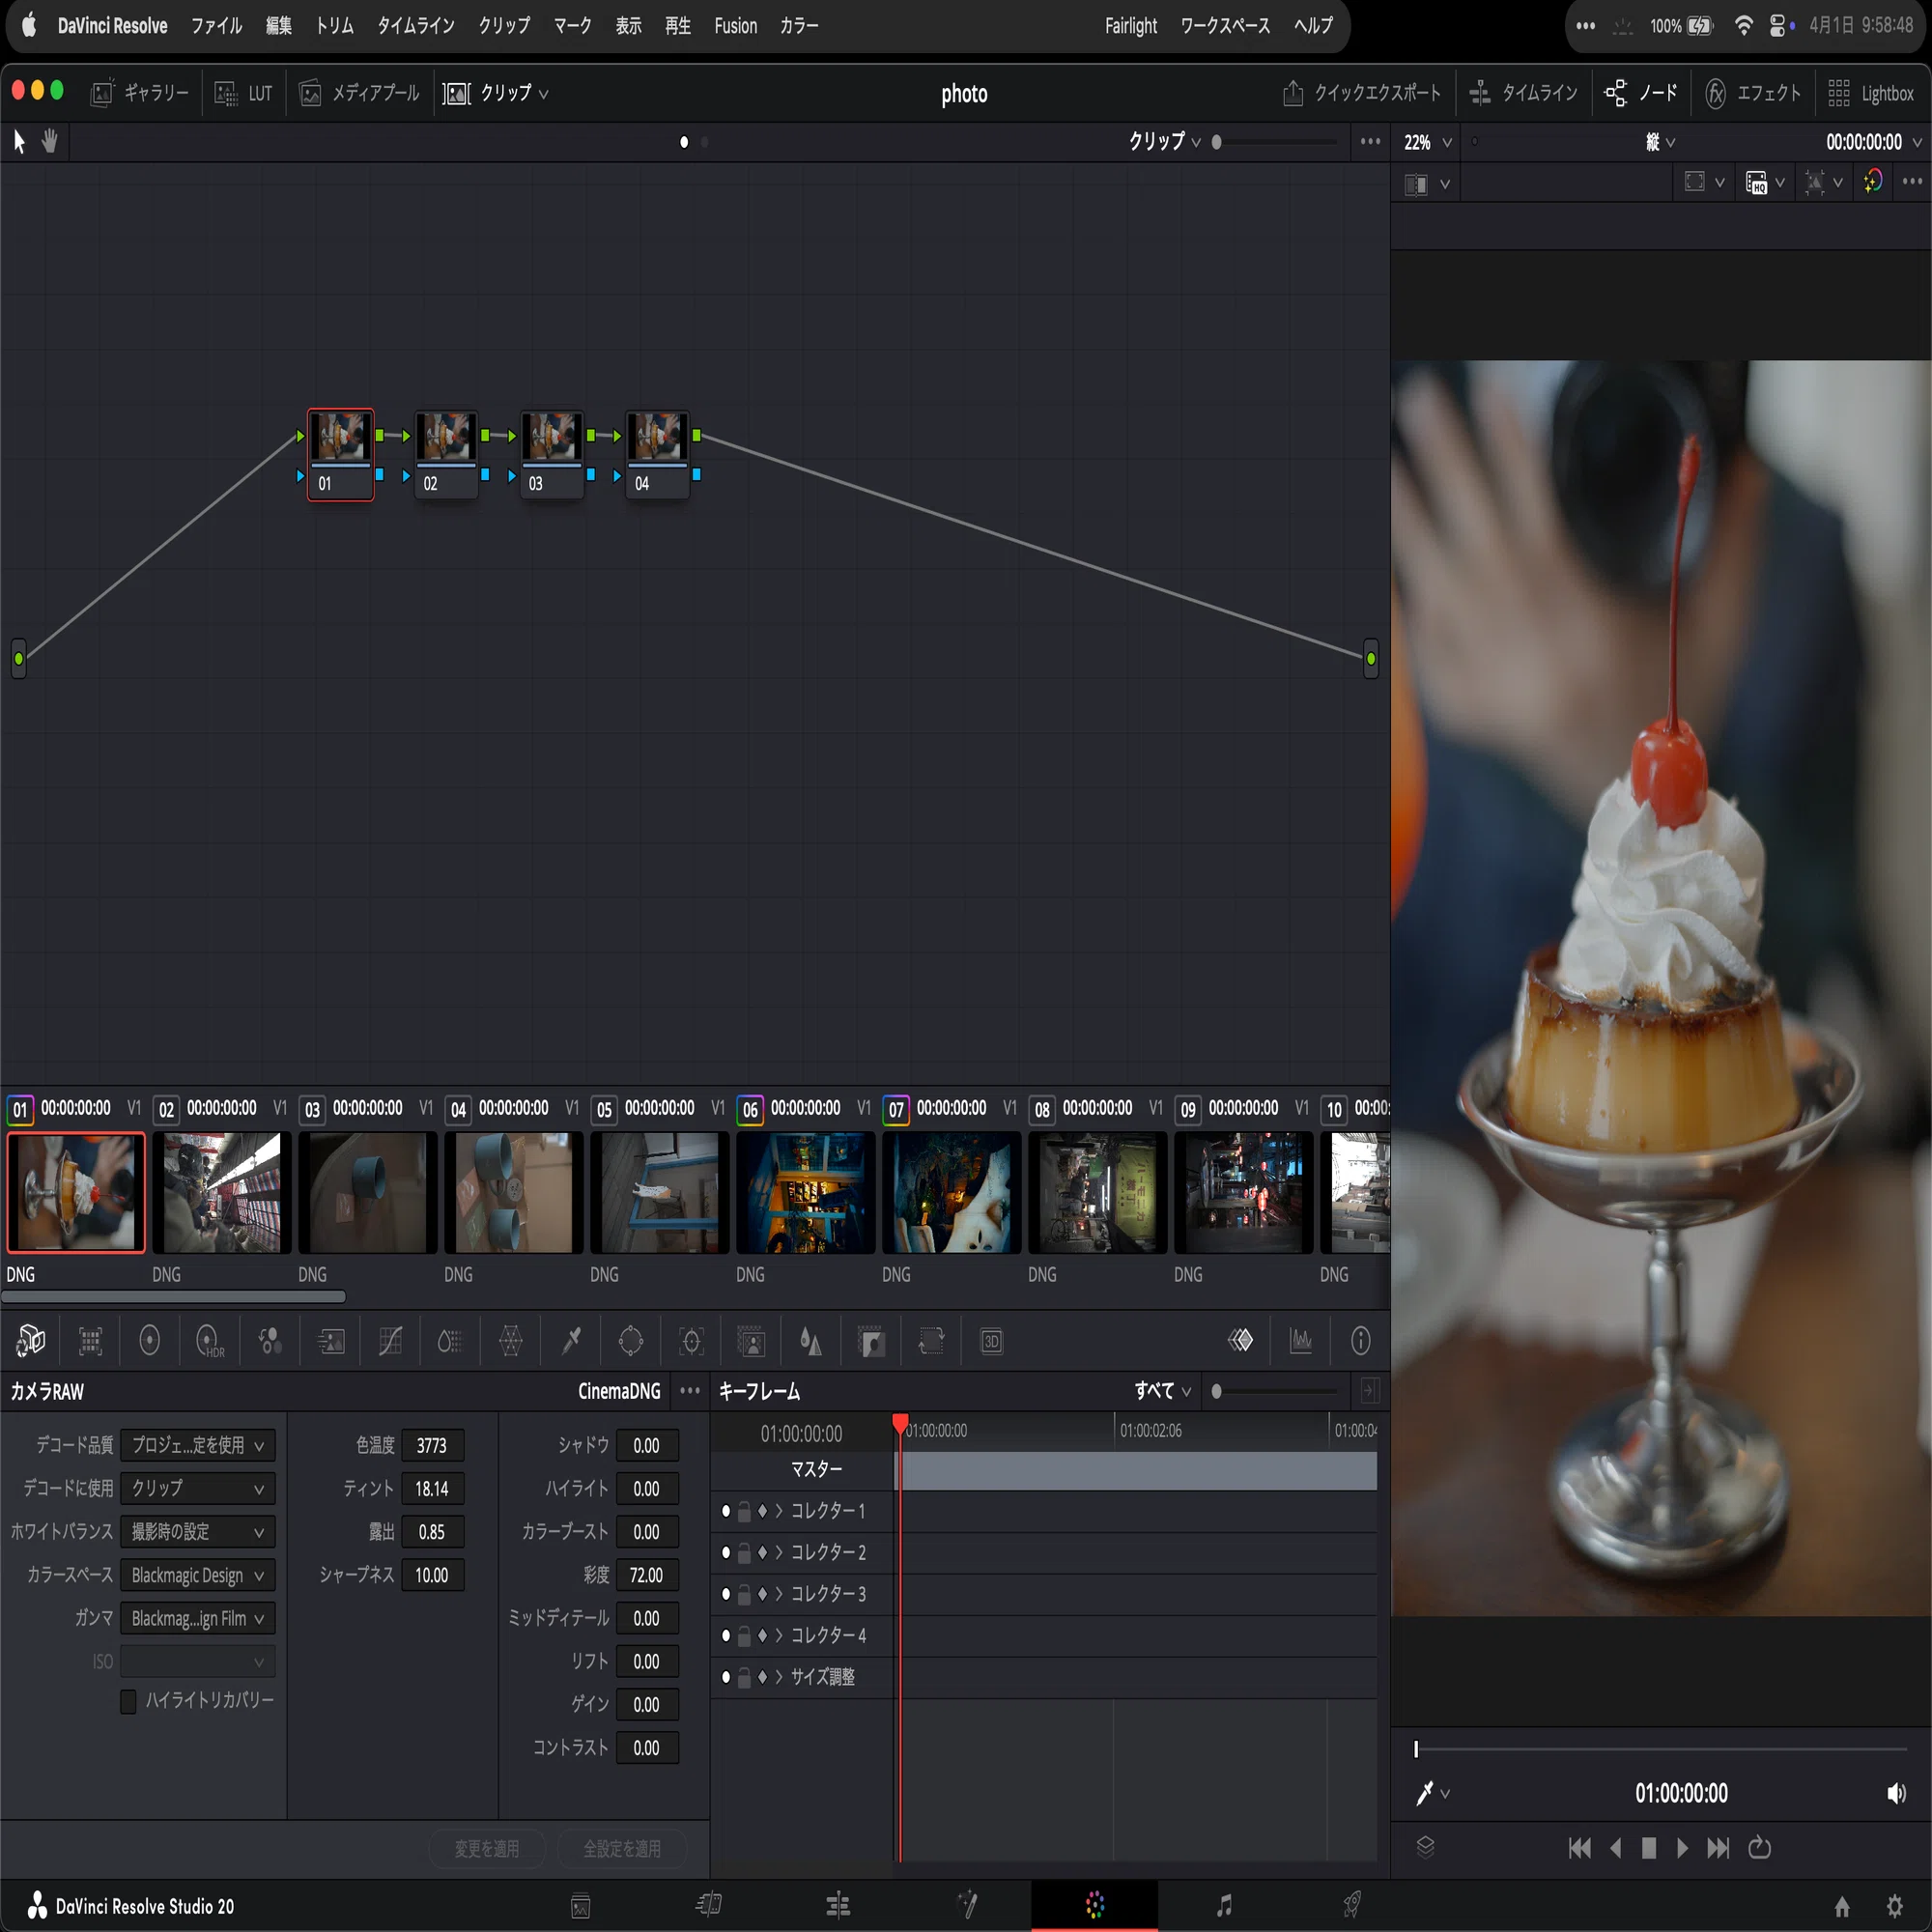Open the Magic Mask palette
This screenshot has height=1932, width=1932.
(751, 1341)
